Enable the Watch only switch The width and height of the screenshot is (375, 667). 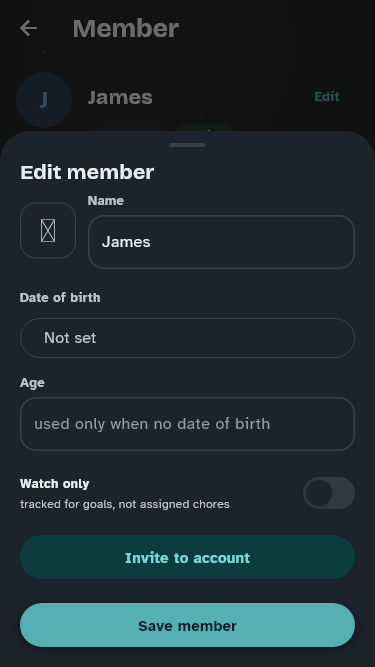coord(329,493)
